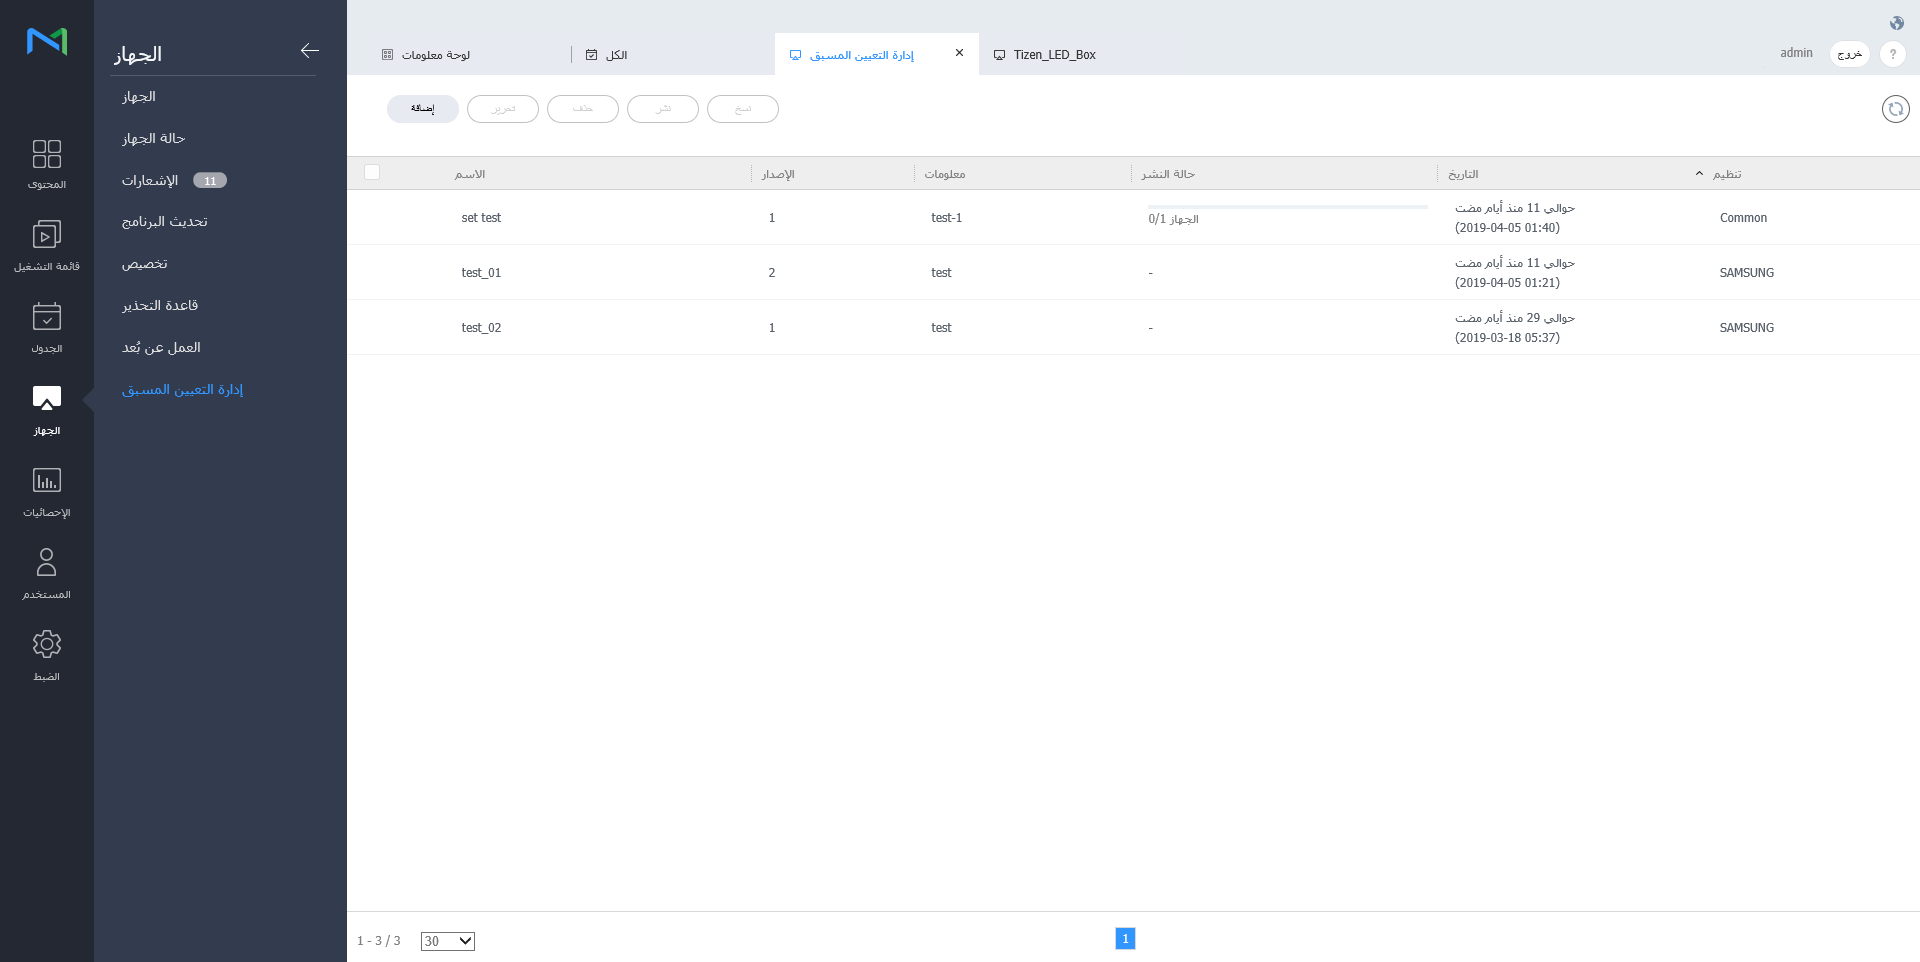This screenshot has height=962, width=1920.
Task: Open the rows-per-page dropdown showing 30
Action: (x=447, y=941)
